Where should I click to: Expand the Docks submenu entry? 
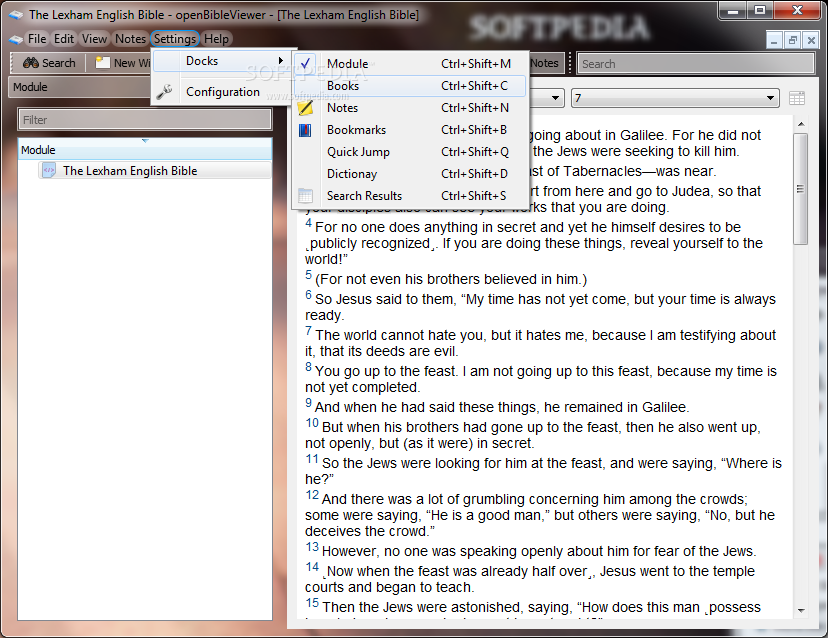[x=222, y=61]
